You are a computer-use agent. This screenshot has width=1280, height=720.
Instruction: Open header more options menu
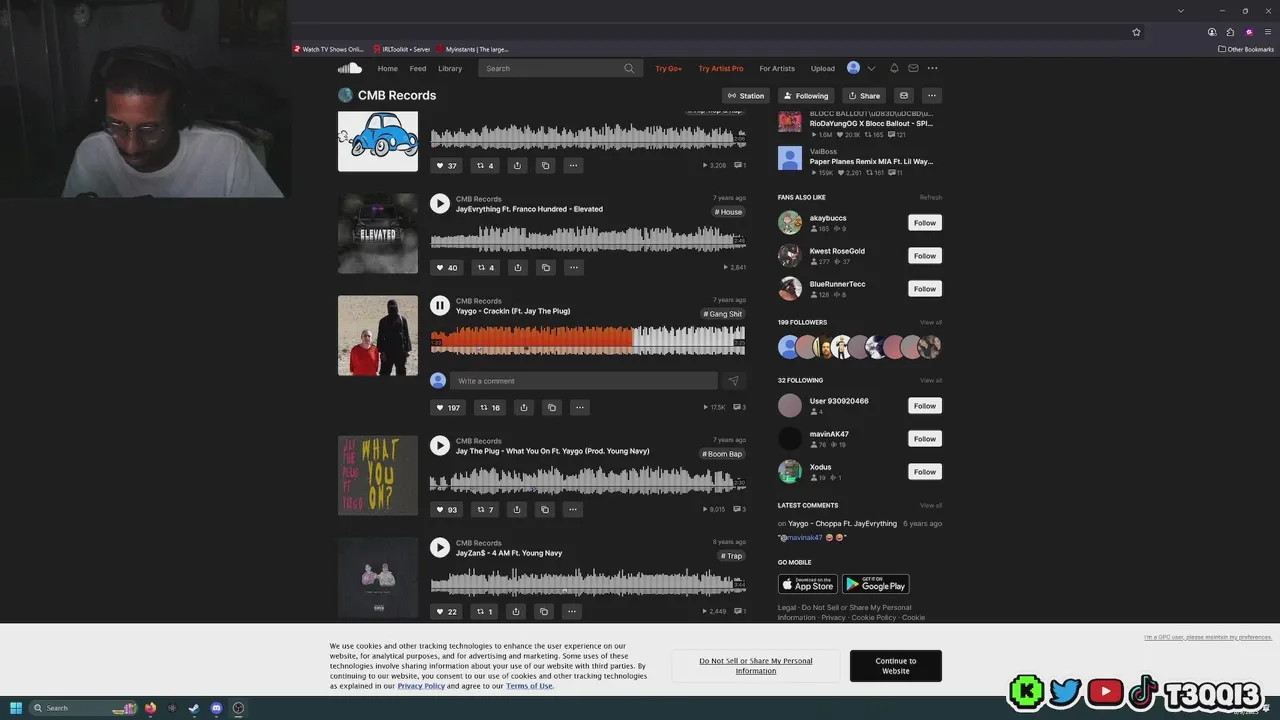[932, 68]
